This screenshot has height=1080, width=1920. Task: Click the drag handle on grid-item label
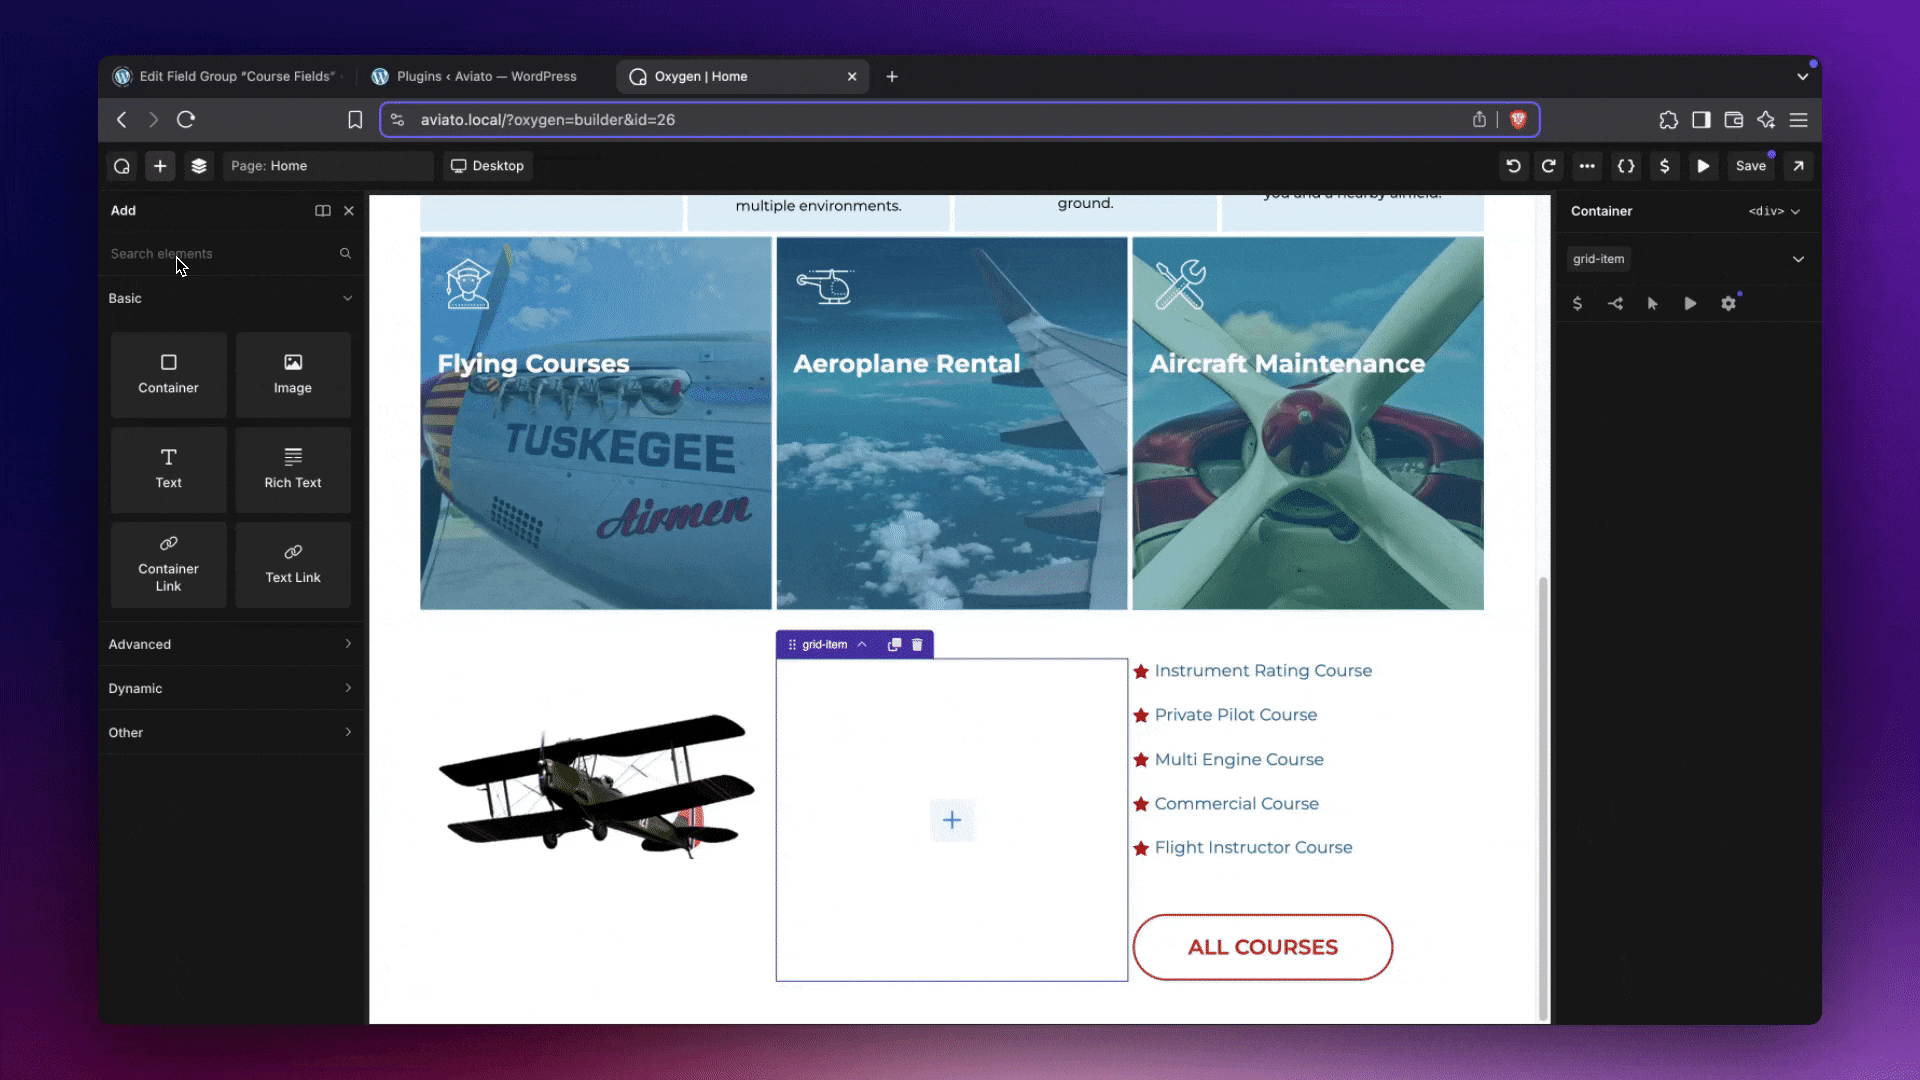click(792, 645)
